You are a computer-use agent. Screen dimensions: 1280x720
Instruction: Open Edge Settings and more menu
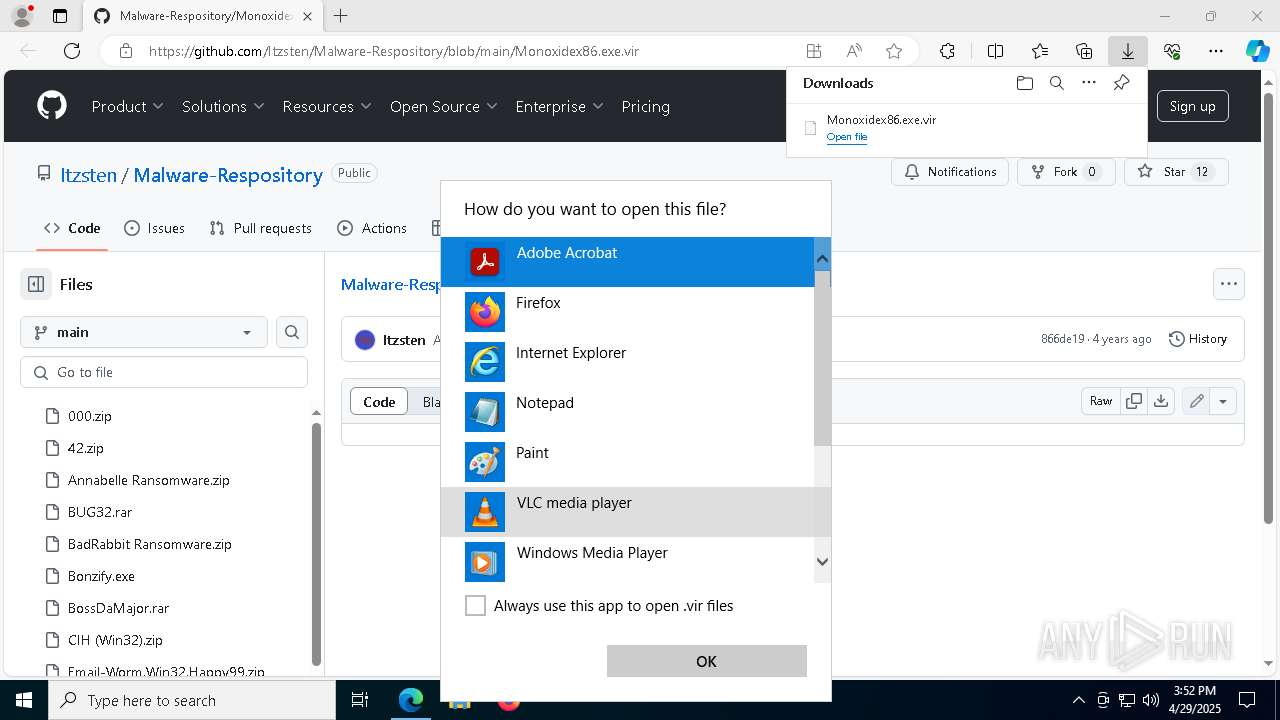pyautogui.click(x=1216, y=51)
